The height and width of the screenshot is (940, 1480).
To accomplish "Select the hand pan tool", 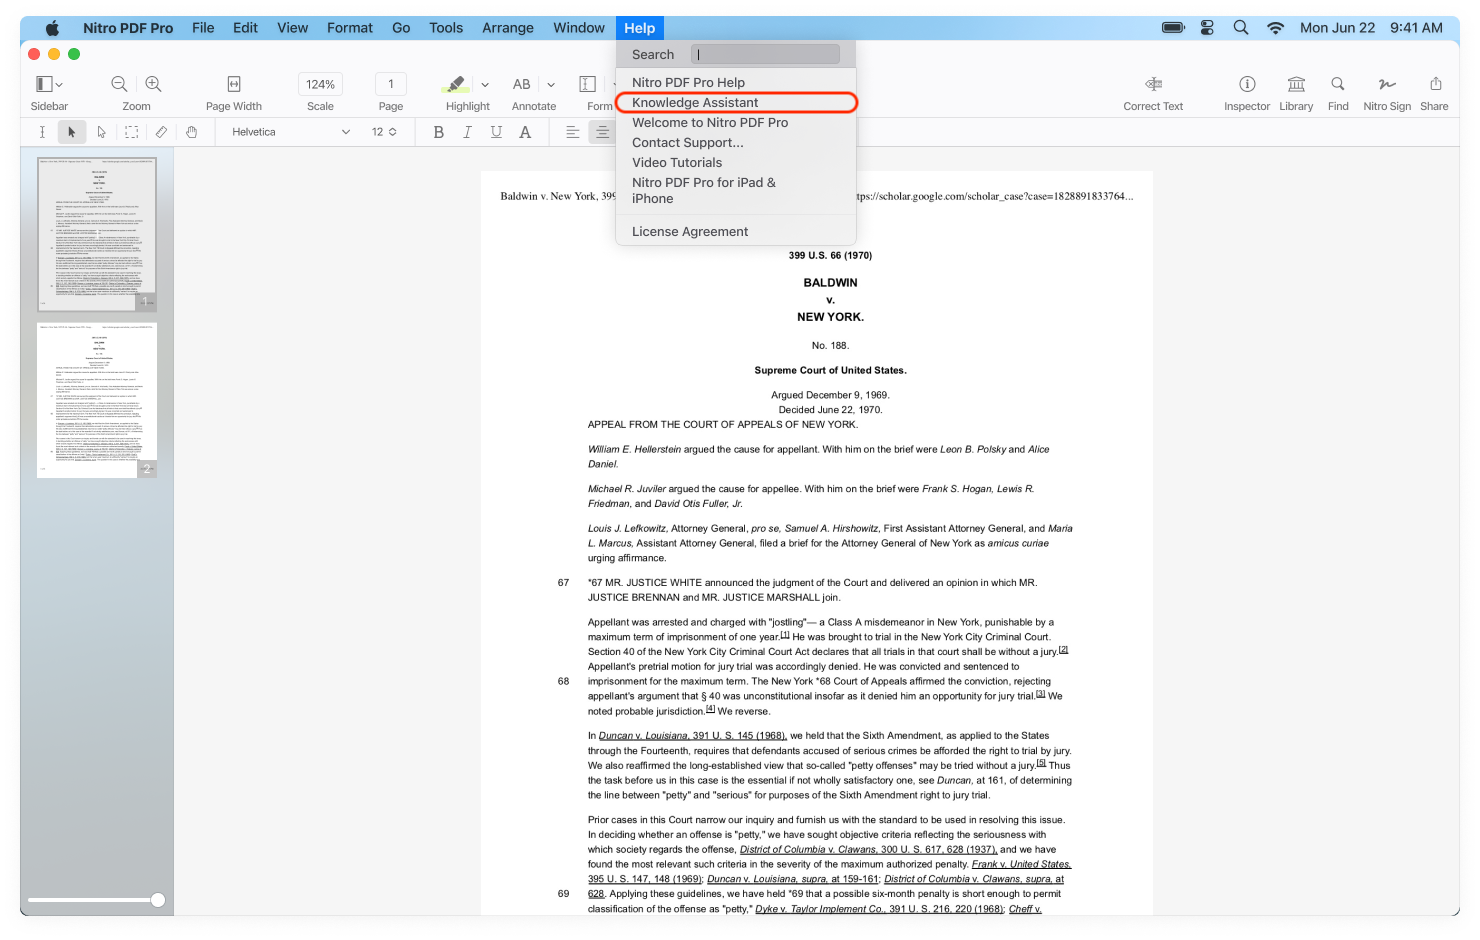I will pos(191,132).
